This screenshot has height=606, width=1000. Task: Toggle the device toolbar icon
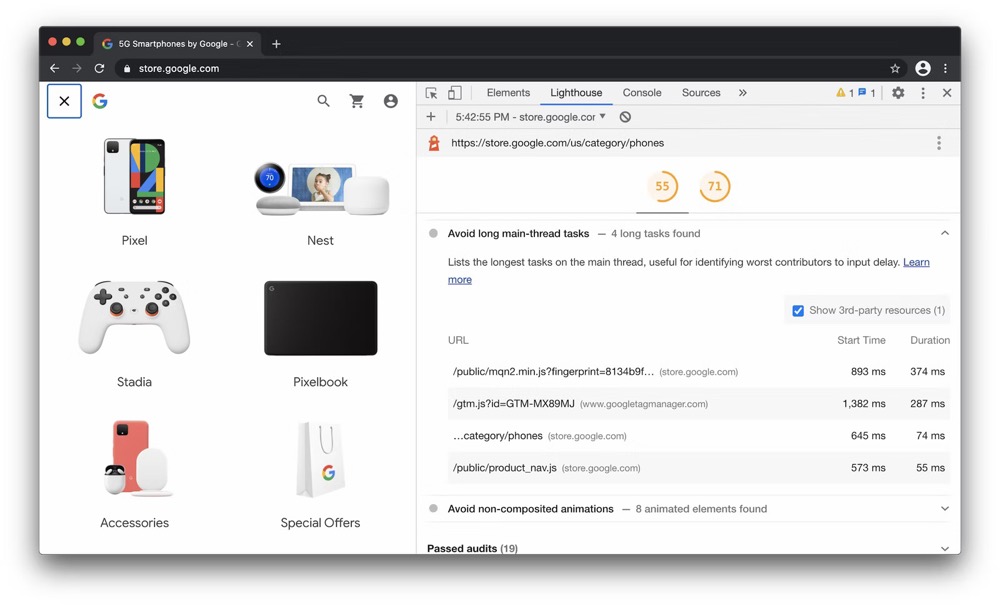(x=455, y=93)
